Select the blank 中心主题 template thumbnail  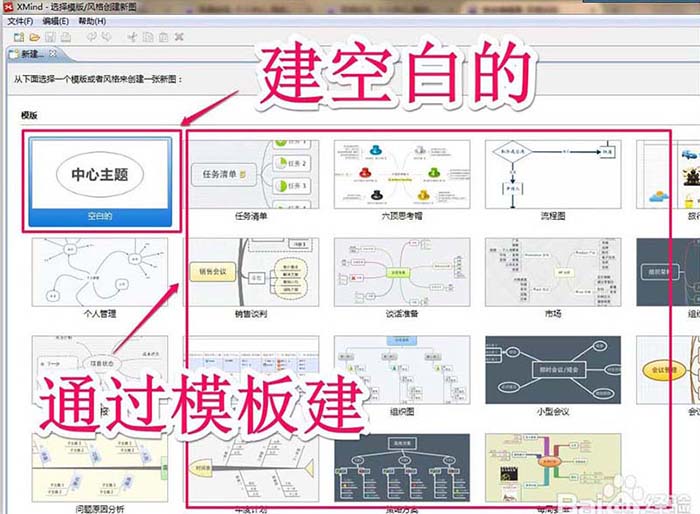tap(100, 174)
